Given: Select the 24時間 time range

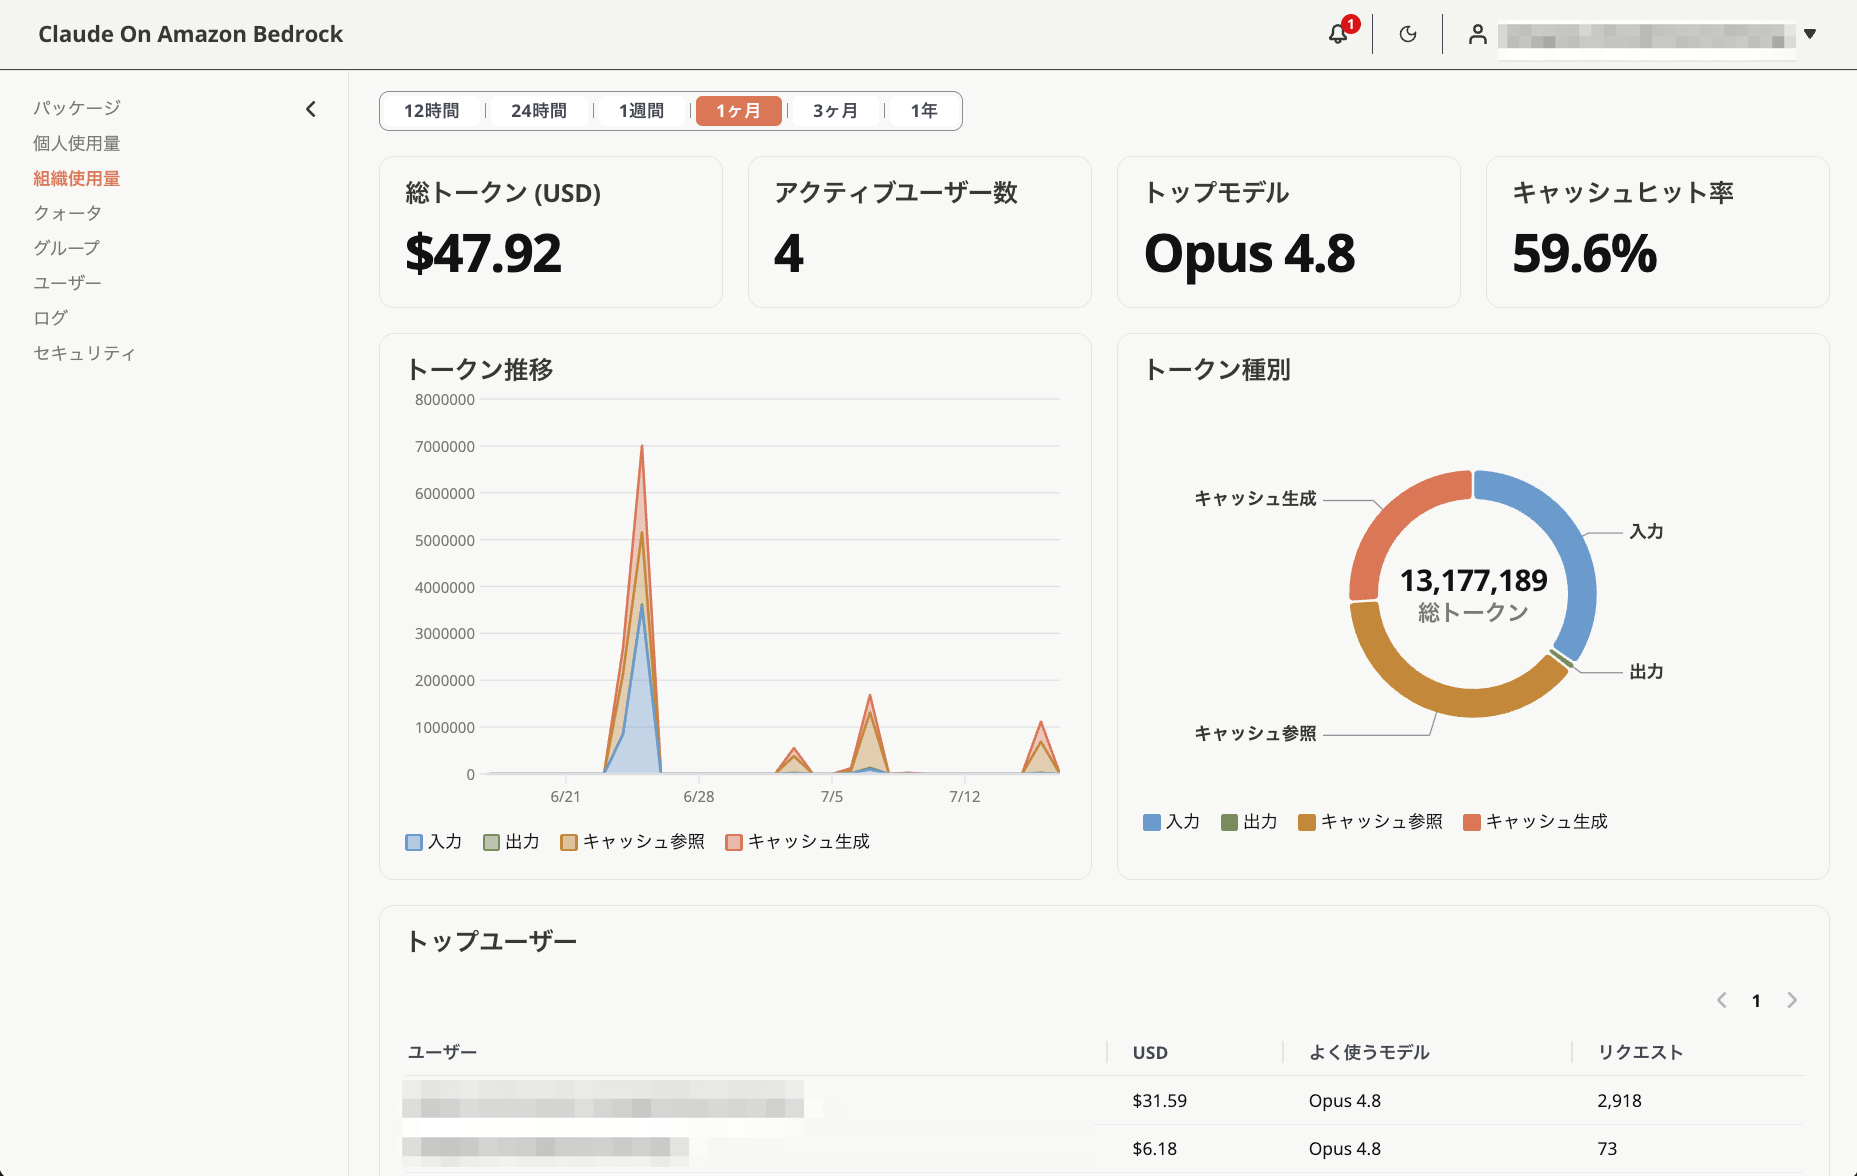Looking at the screenshot, I should pyautogui.click(x=539, y=111).
